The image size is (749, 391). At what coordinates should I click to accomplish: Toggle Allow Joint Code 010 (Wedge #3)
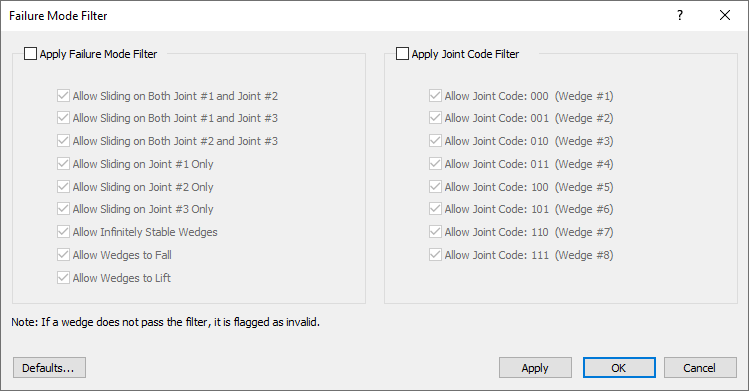pyautogui.click(x=435, y=141)
